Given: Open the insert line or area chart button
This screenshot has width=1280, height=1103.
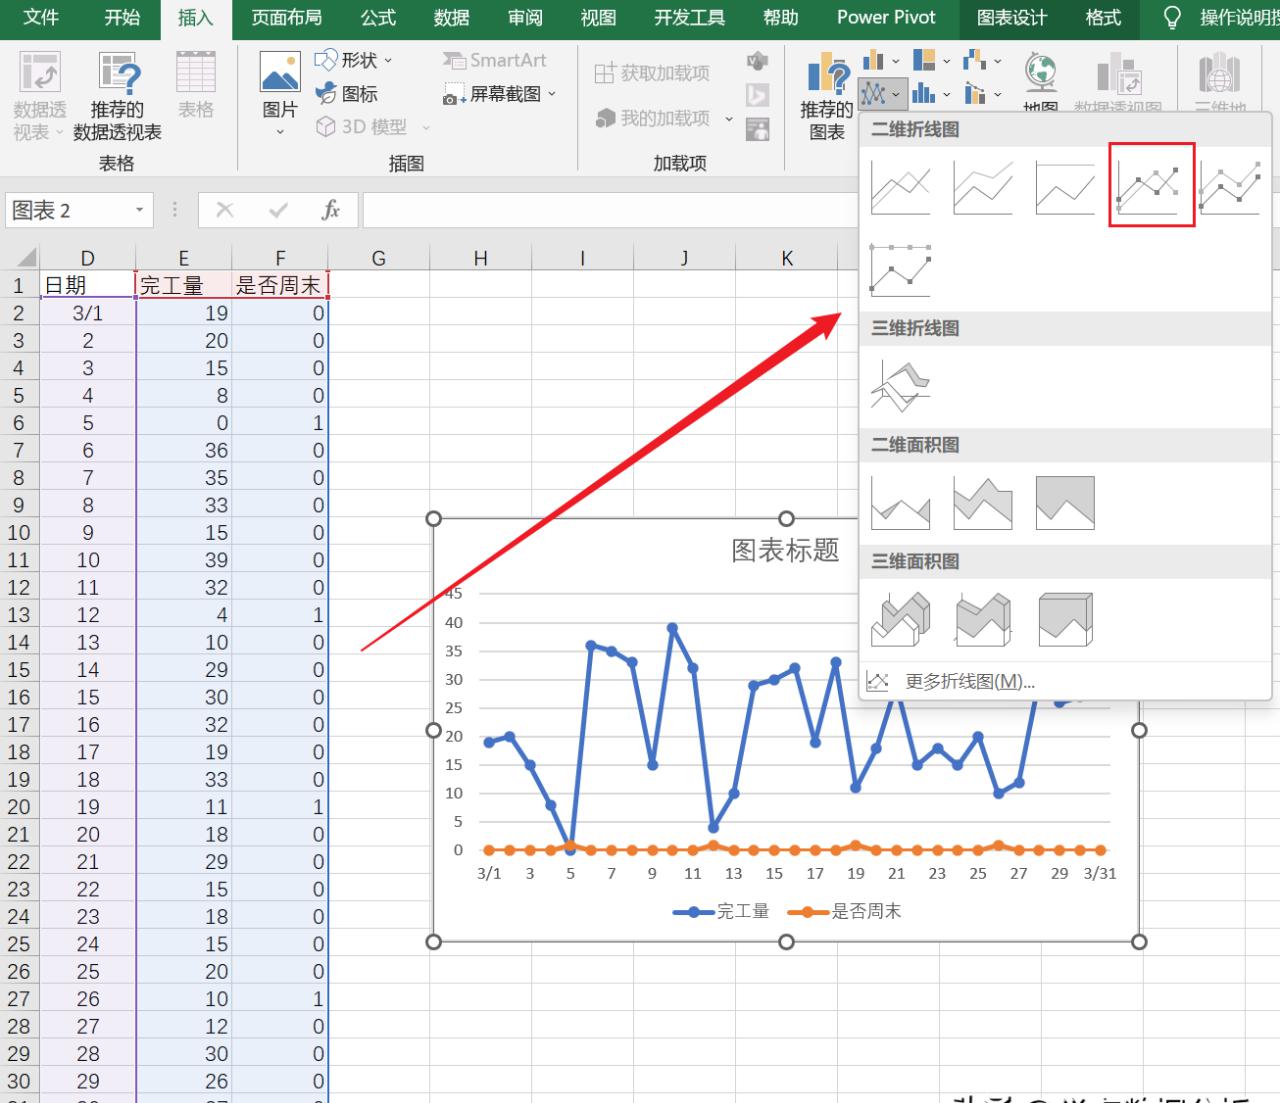Looking at the screenshot, I should (x=881, y=95).
